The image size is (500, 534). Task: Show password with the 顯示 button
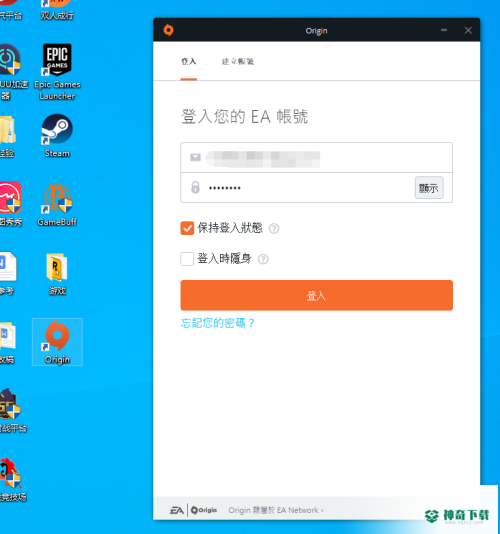429,188
